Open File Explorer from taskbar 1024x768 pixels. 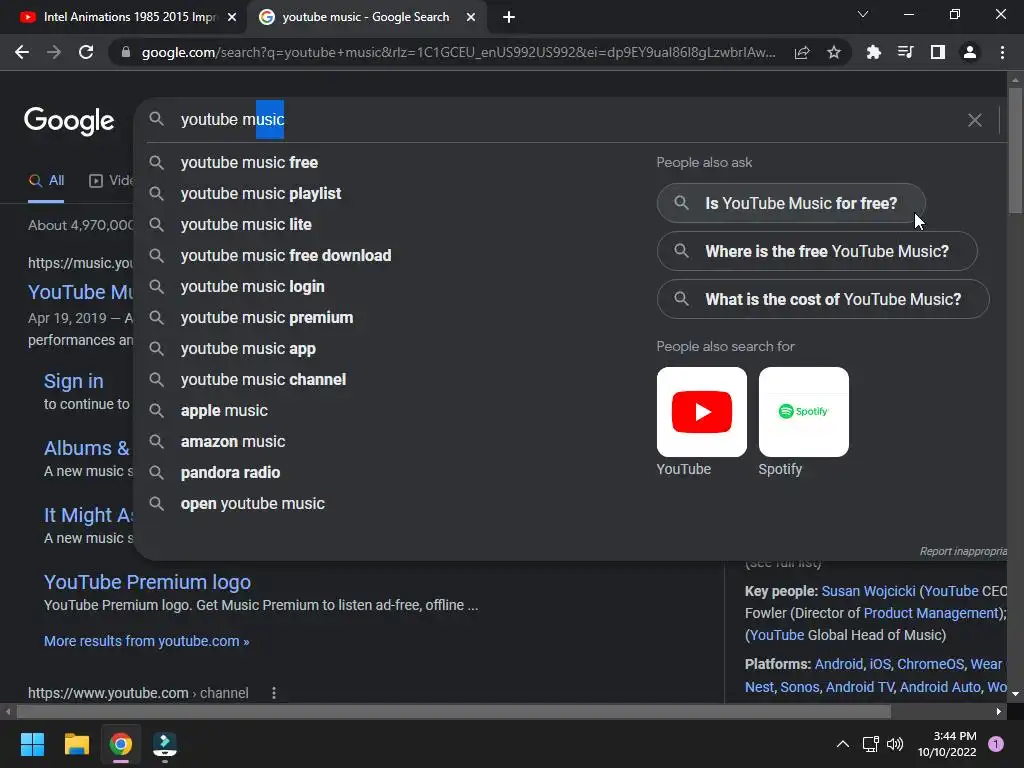pyautogui.click(x=76, y=744)
